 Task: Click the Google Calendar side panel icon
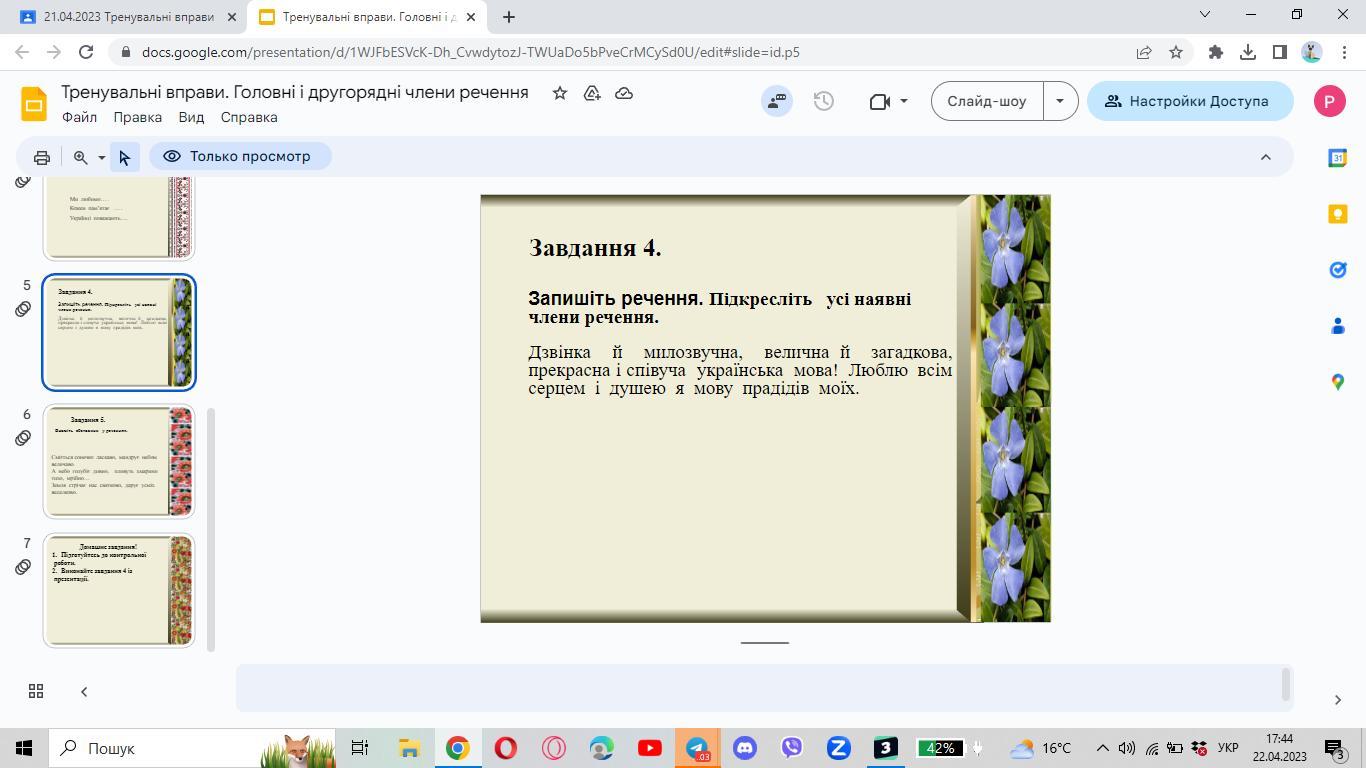tap(1337, 158)
